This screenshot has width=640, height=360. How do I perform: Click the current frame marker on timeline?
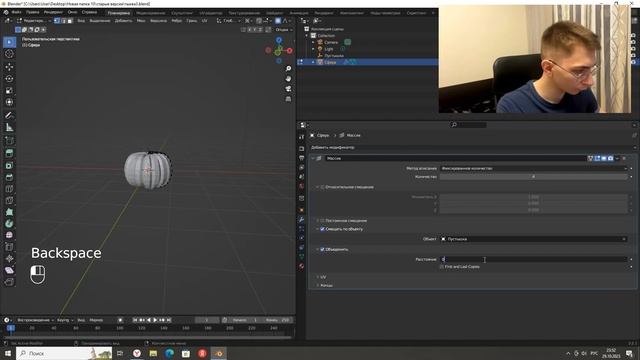[11, 328]
